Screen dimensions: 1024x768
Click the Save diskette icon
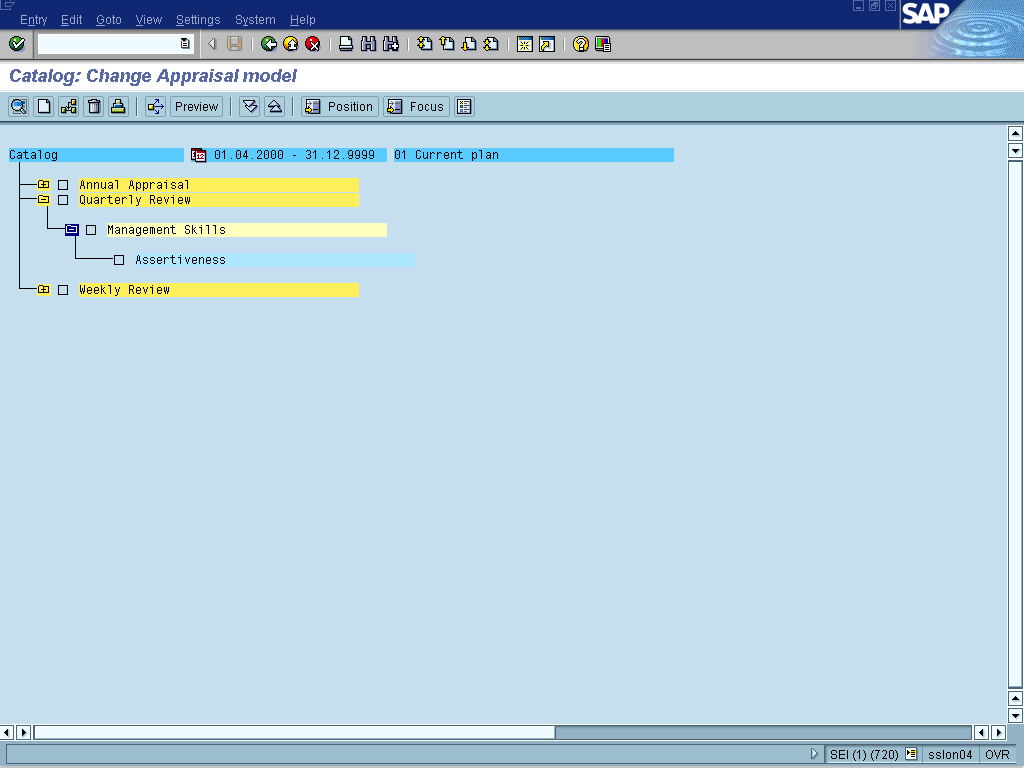[234, 44]
